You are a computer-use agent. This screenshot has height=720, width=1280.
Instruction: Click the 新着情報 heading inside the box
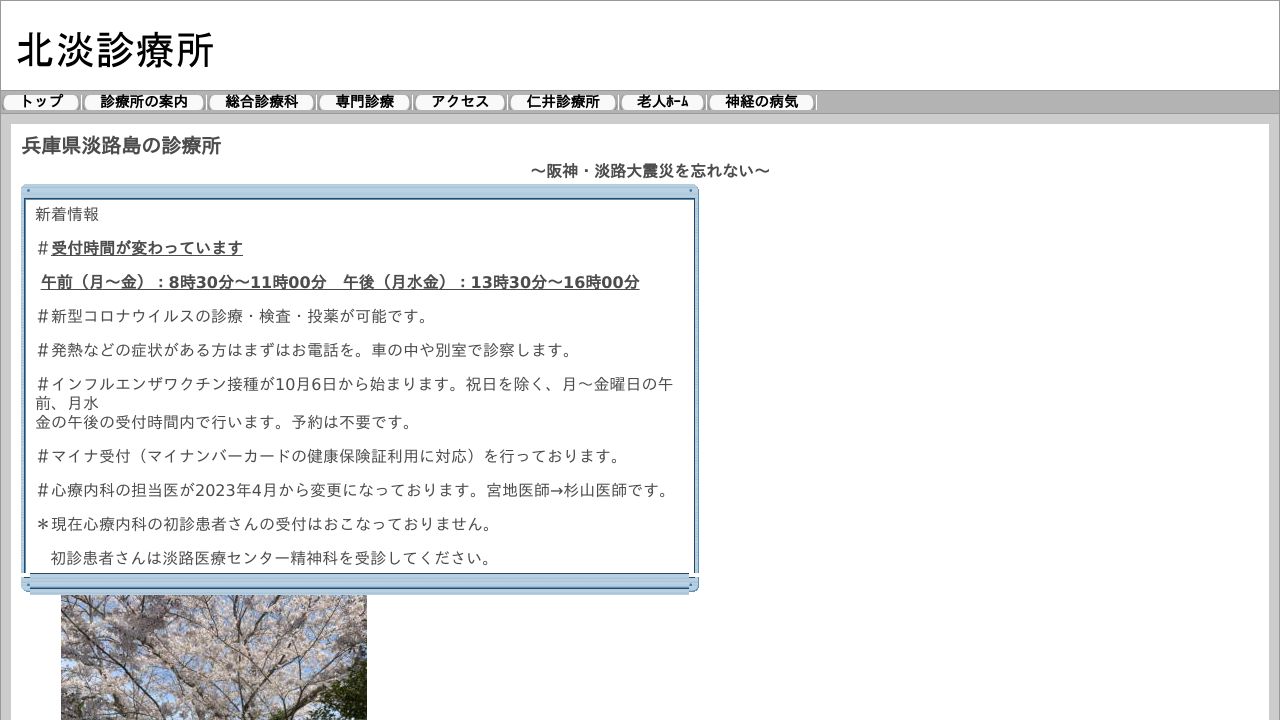(x=66, y=214)
